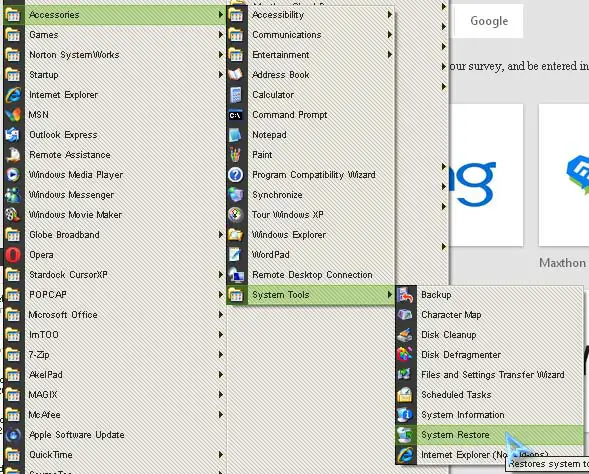The height and width of the screenshot is (474, 589).
Task: Click the Program Compatibility Wizard question-mark icon
Action: coord(236,175)
